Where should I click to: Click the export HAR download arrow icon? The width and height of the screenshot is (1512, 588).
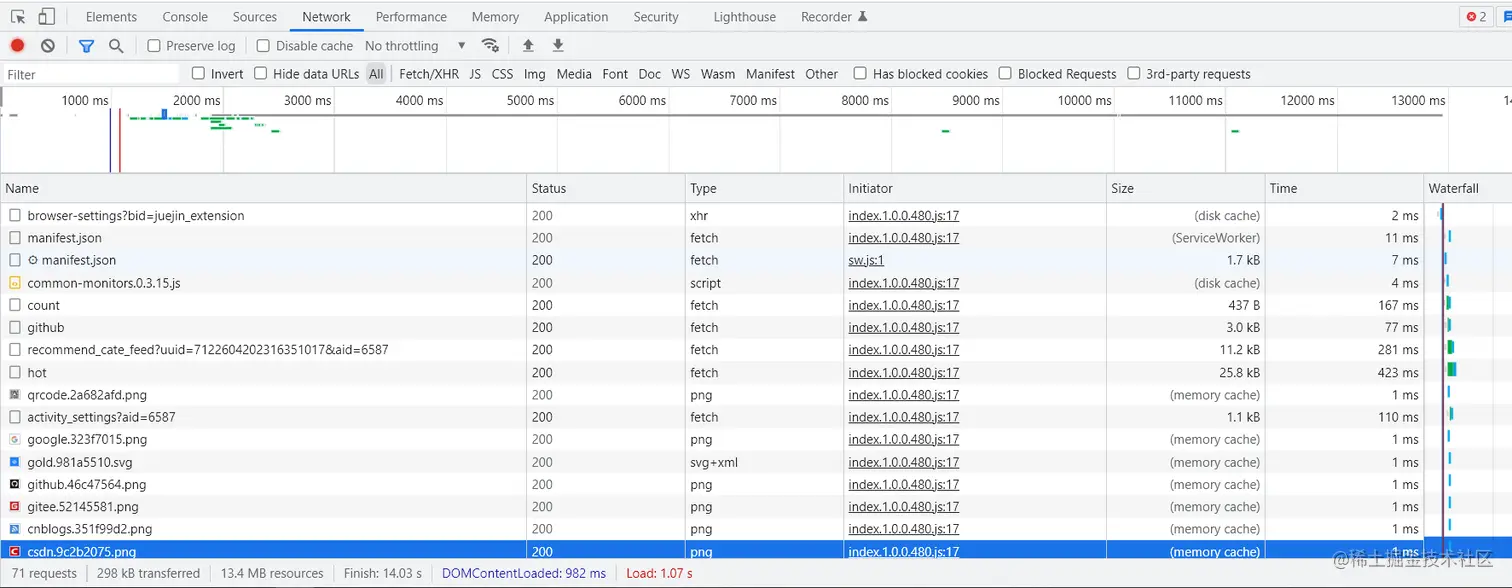558,45
